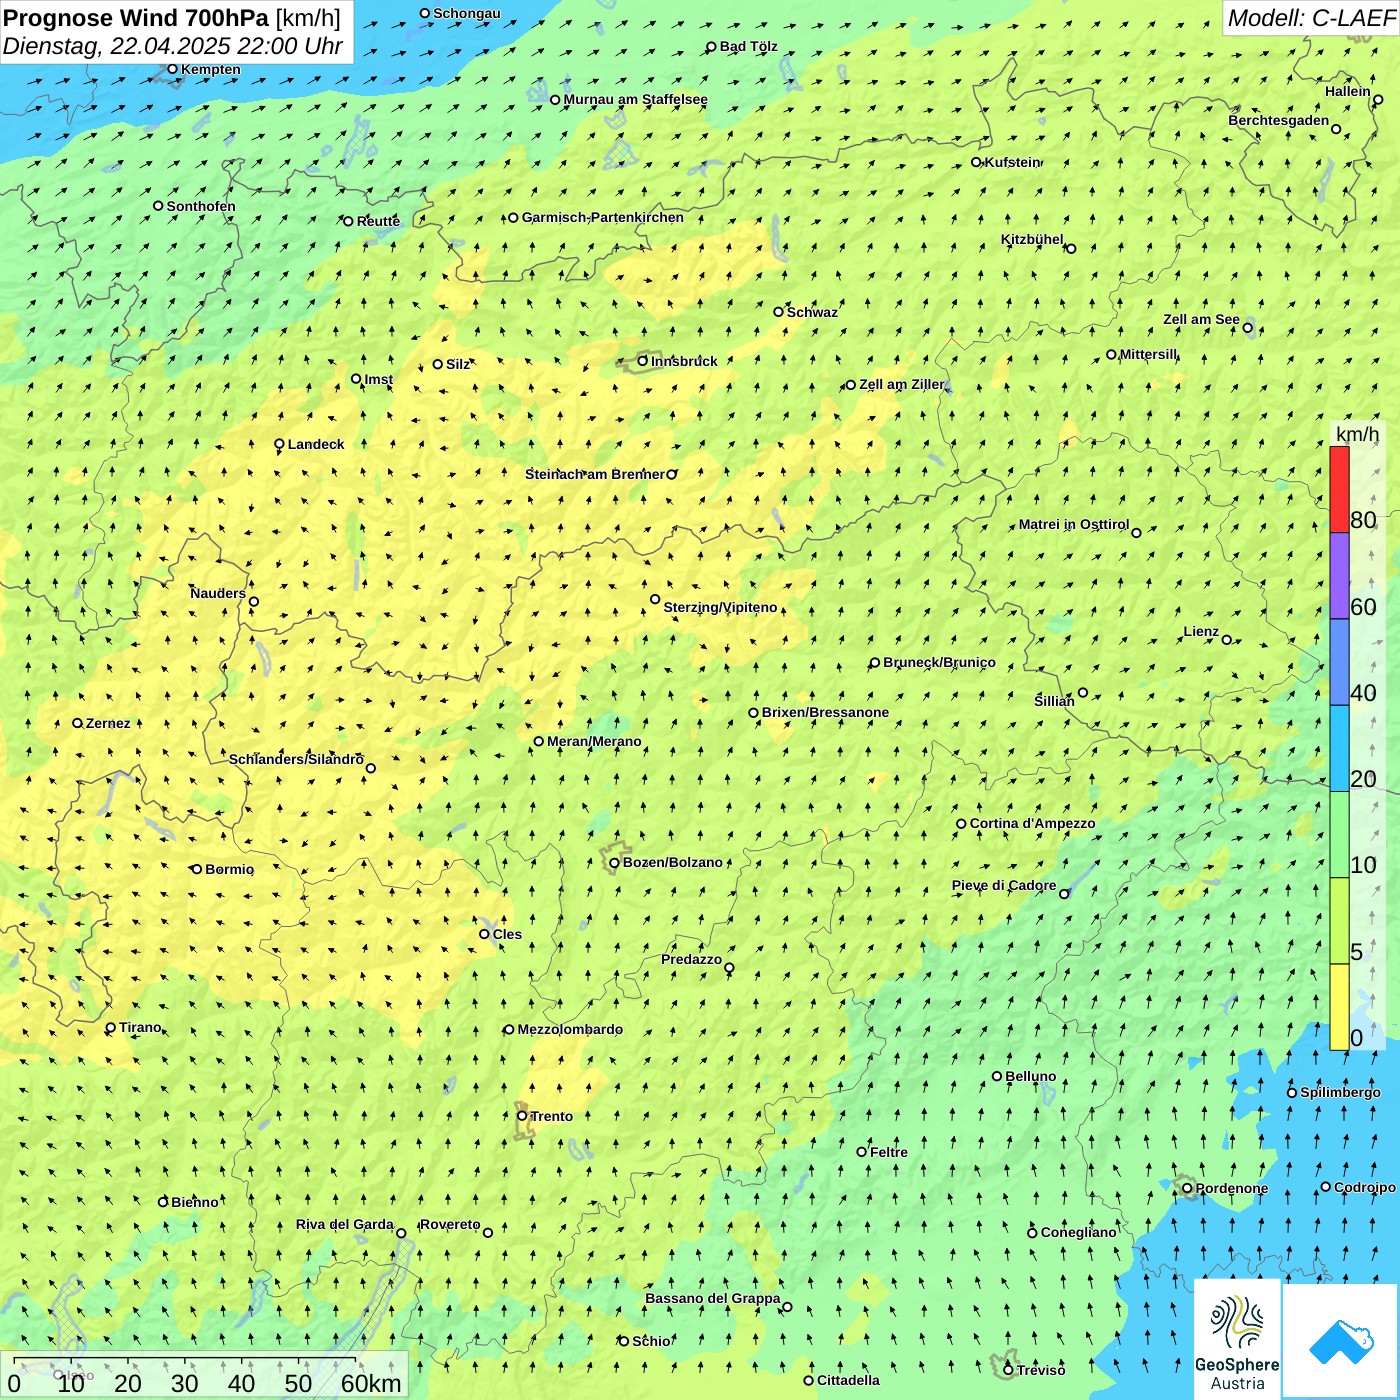
Task: Click the Cles location marker
Action: [x=485, y=934]
